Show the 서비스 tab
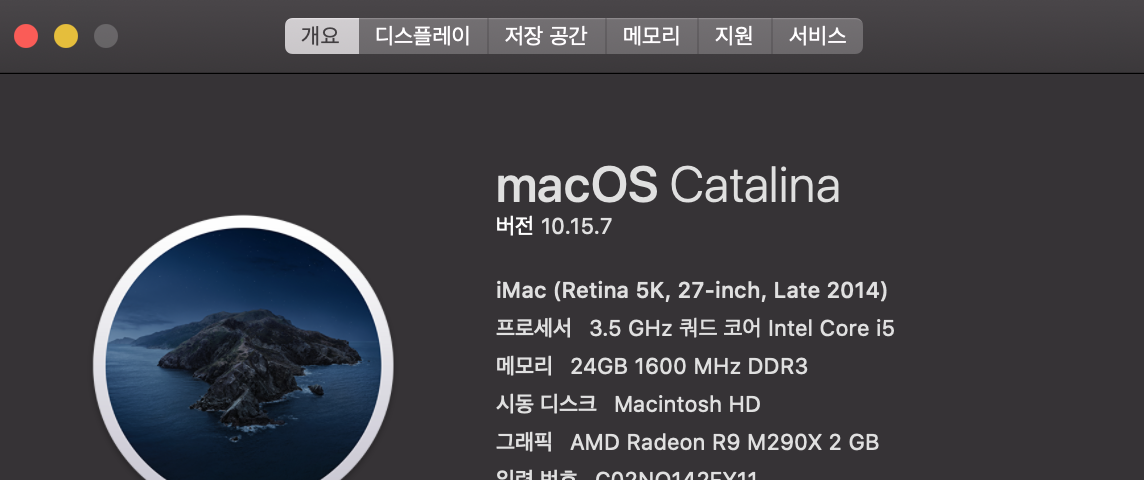The width and height of the screenshot is (1144, 480). (x=817, y=37)
